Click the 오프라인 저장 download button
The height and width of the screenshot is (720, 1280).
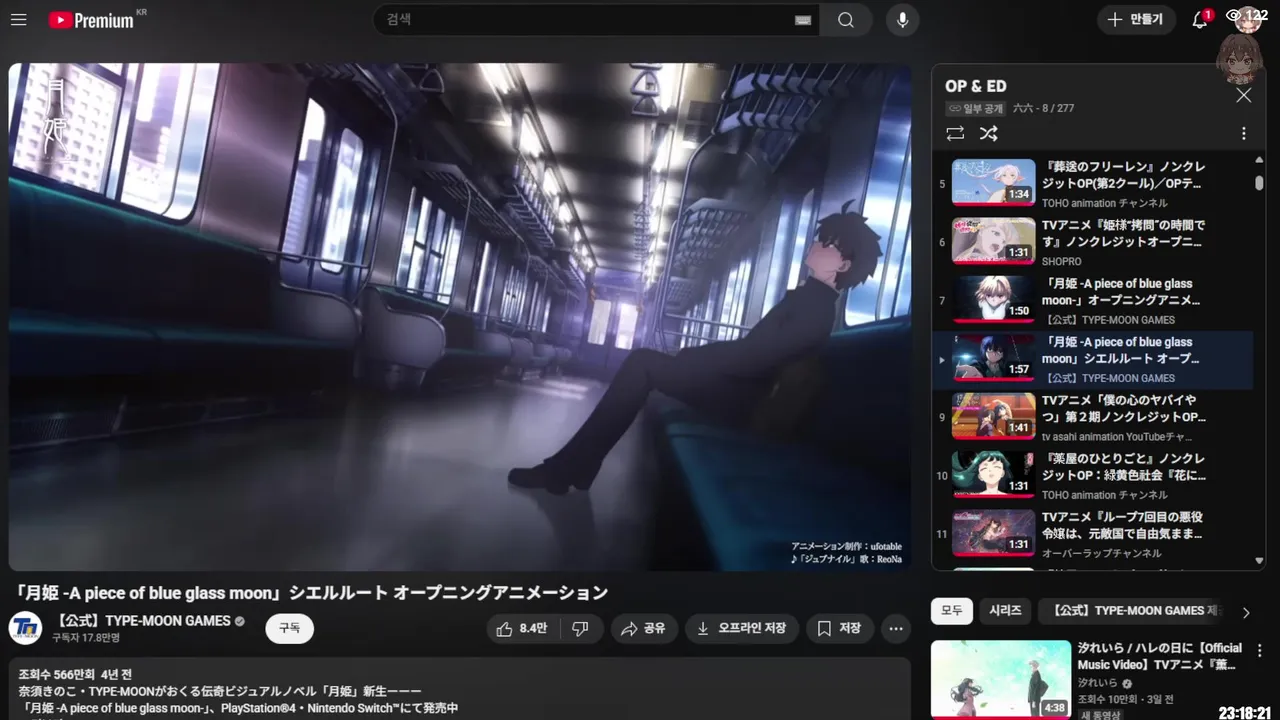pyautogui.click(x=742, y=628)
